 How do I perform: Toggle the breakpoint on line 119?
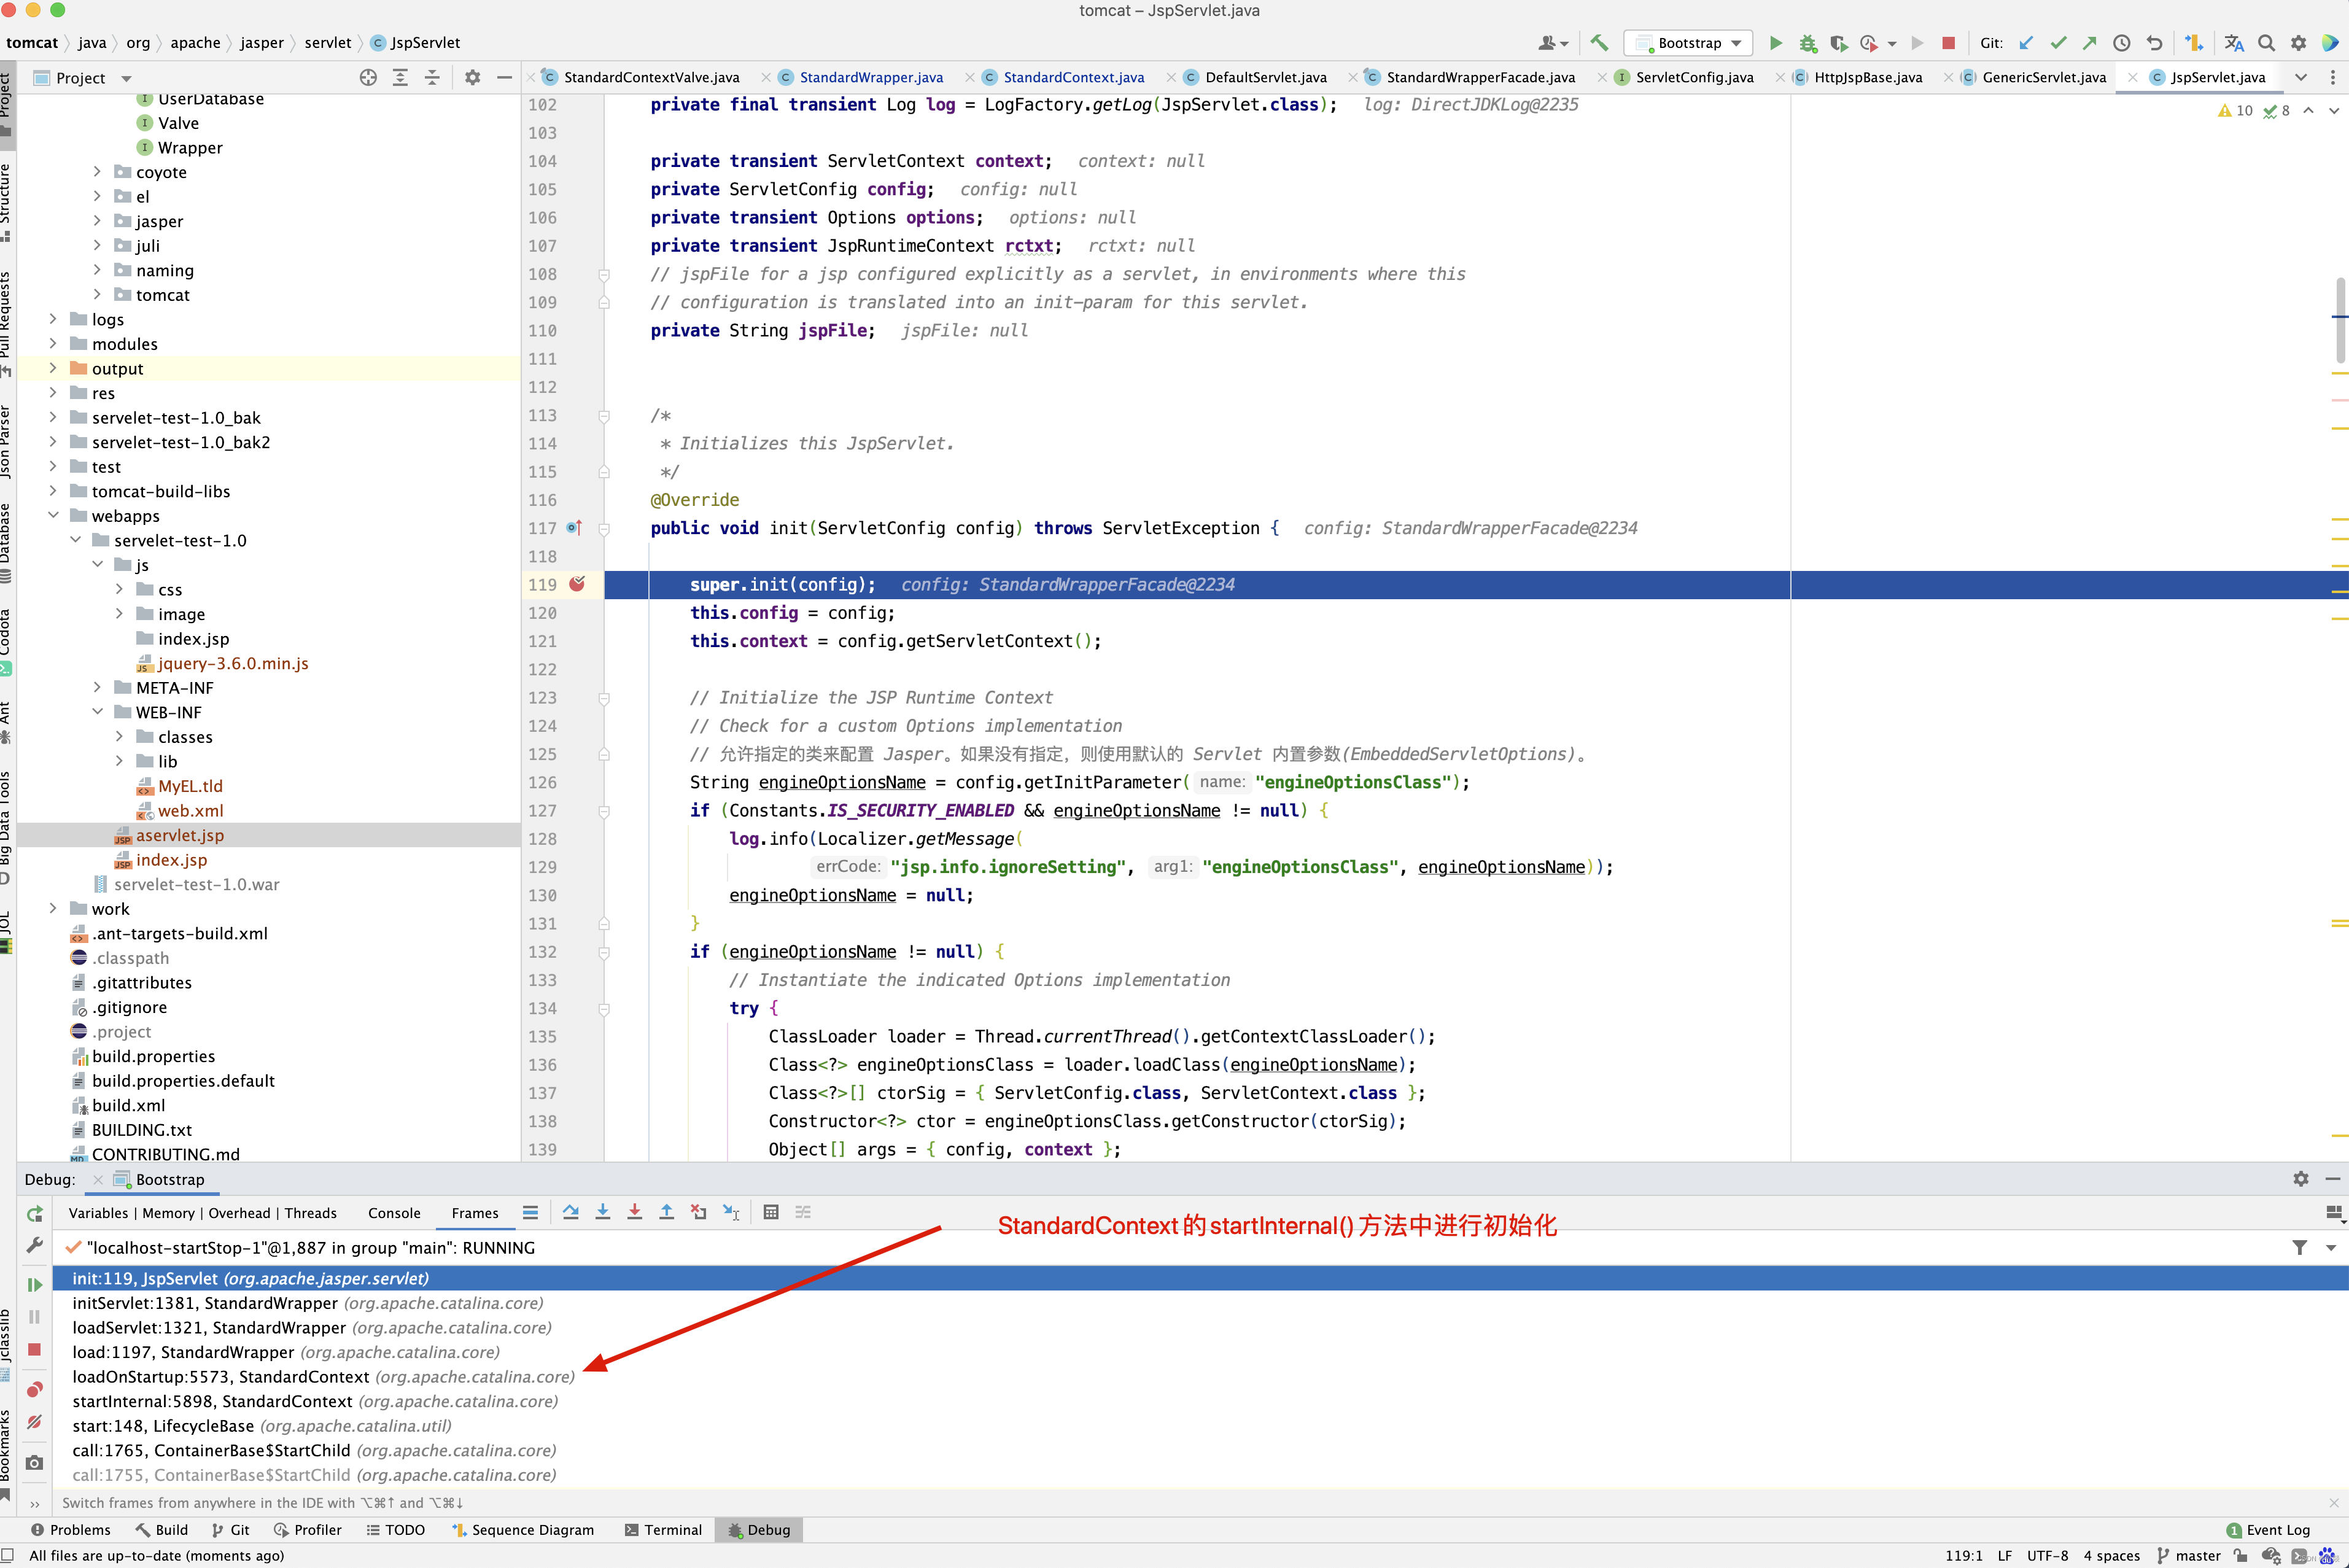tap(577, 584)
